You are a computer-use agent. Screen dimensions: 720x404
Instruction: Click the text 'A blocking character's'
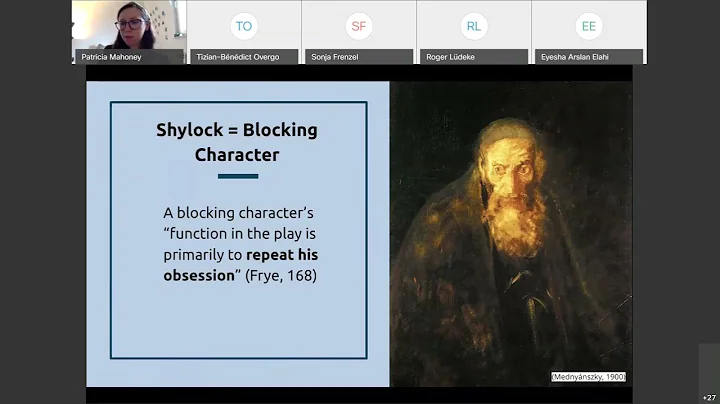[x=238, y=213]
